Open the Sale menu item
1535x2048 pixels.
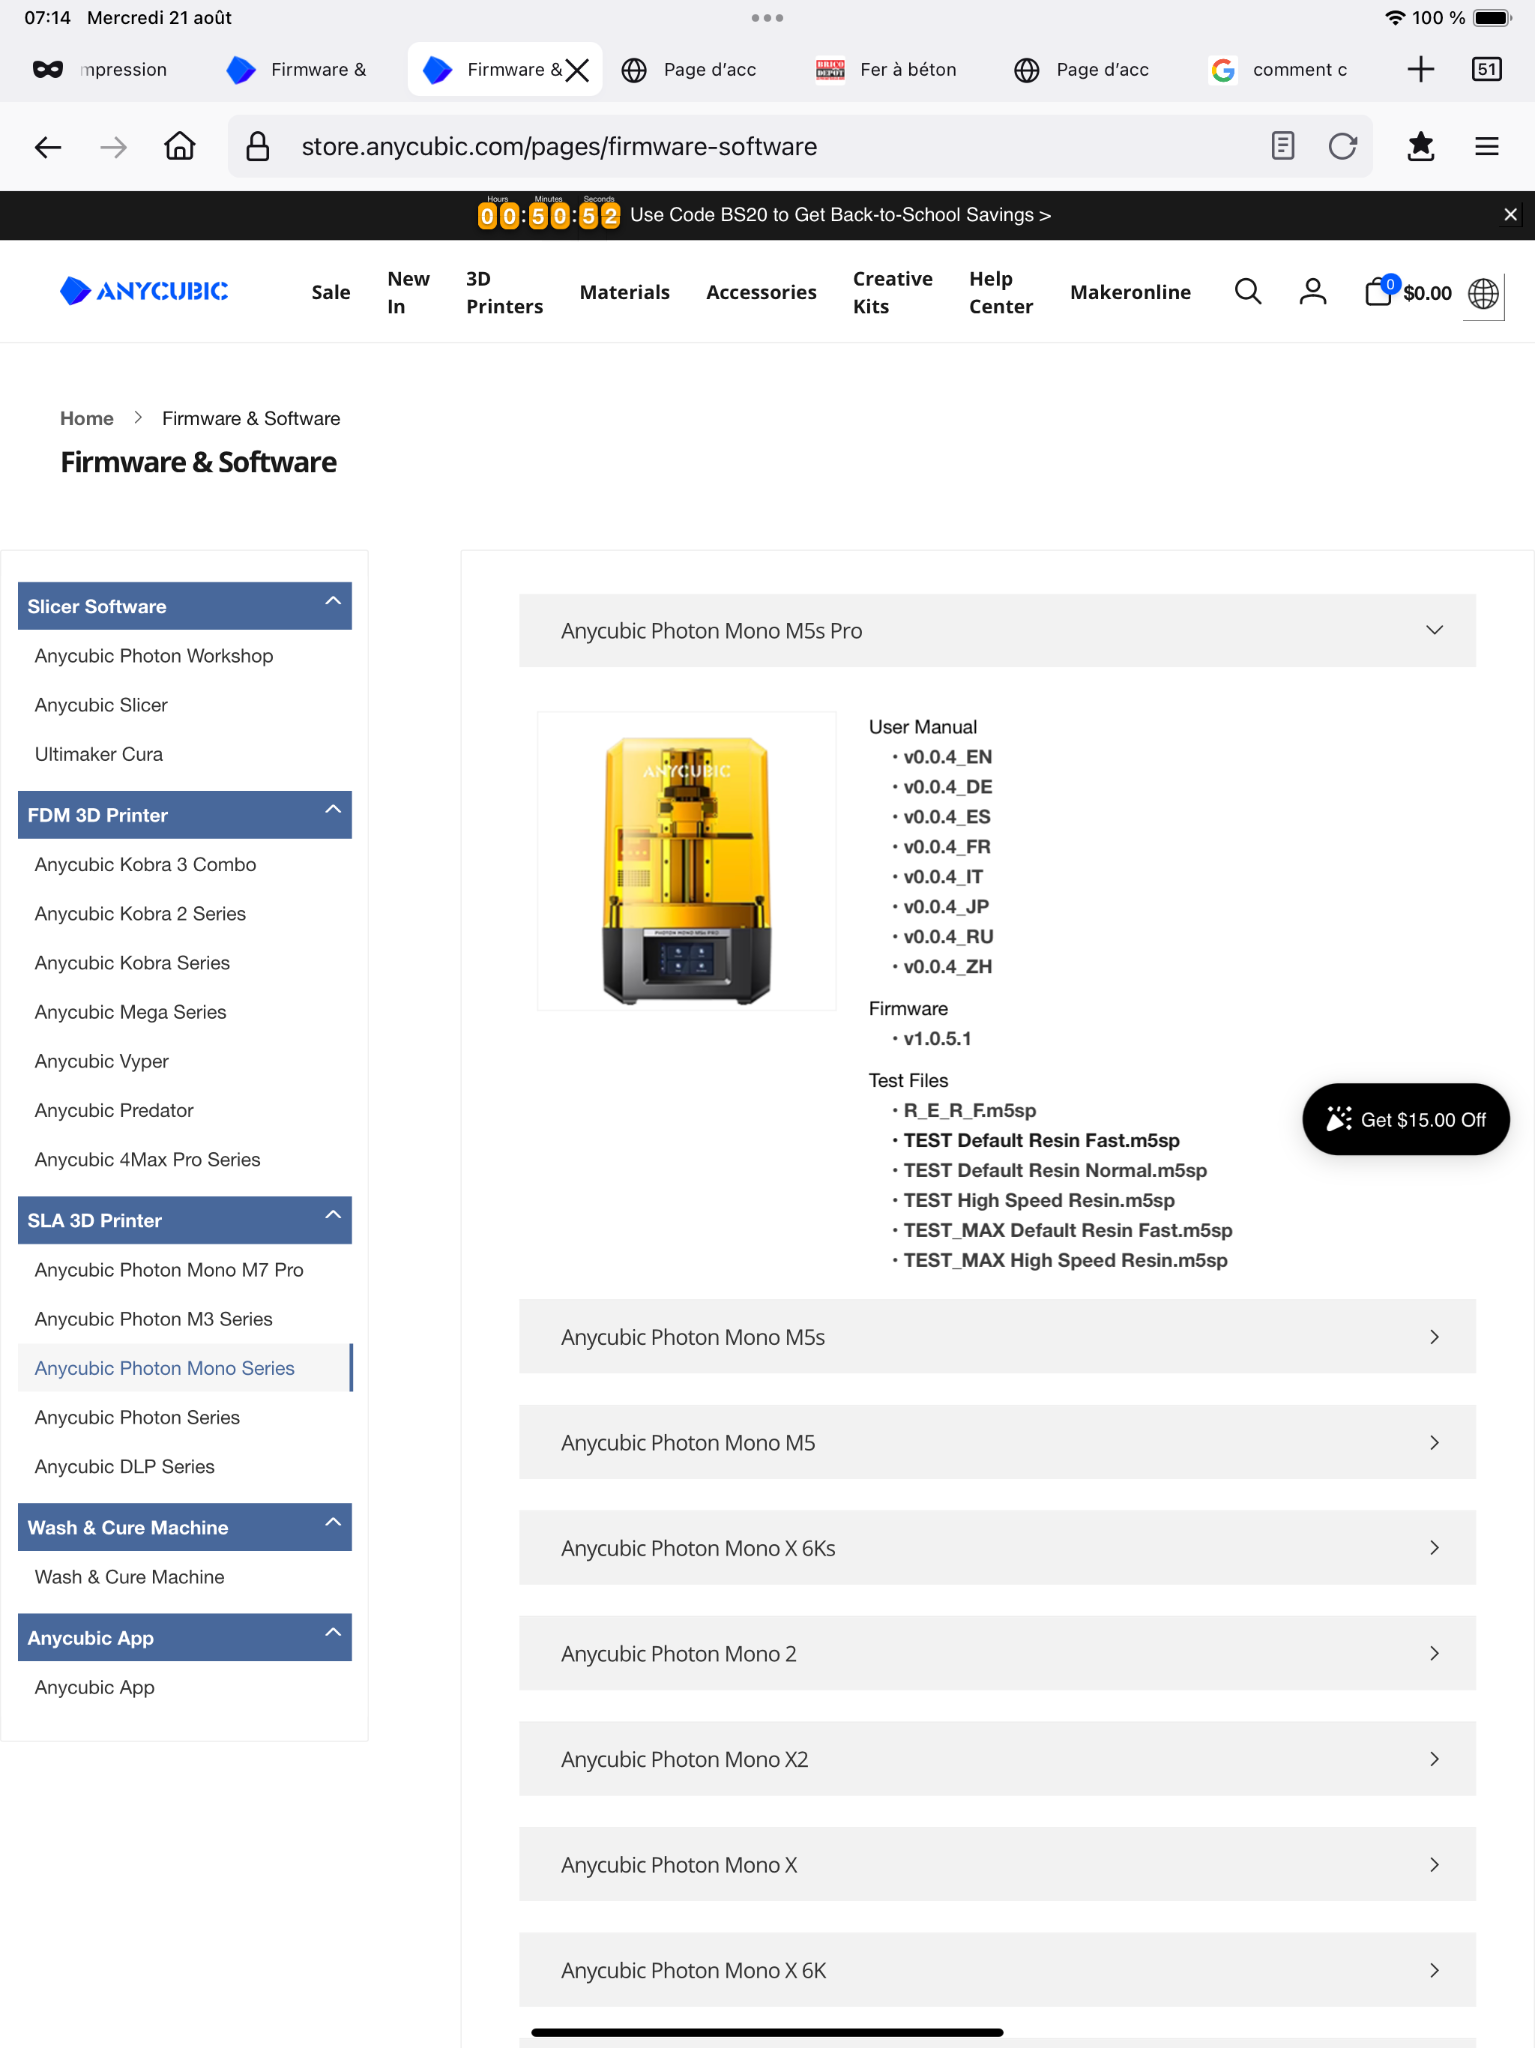(x=331, y=292)
